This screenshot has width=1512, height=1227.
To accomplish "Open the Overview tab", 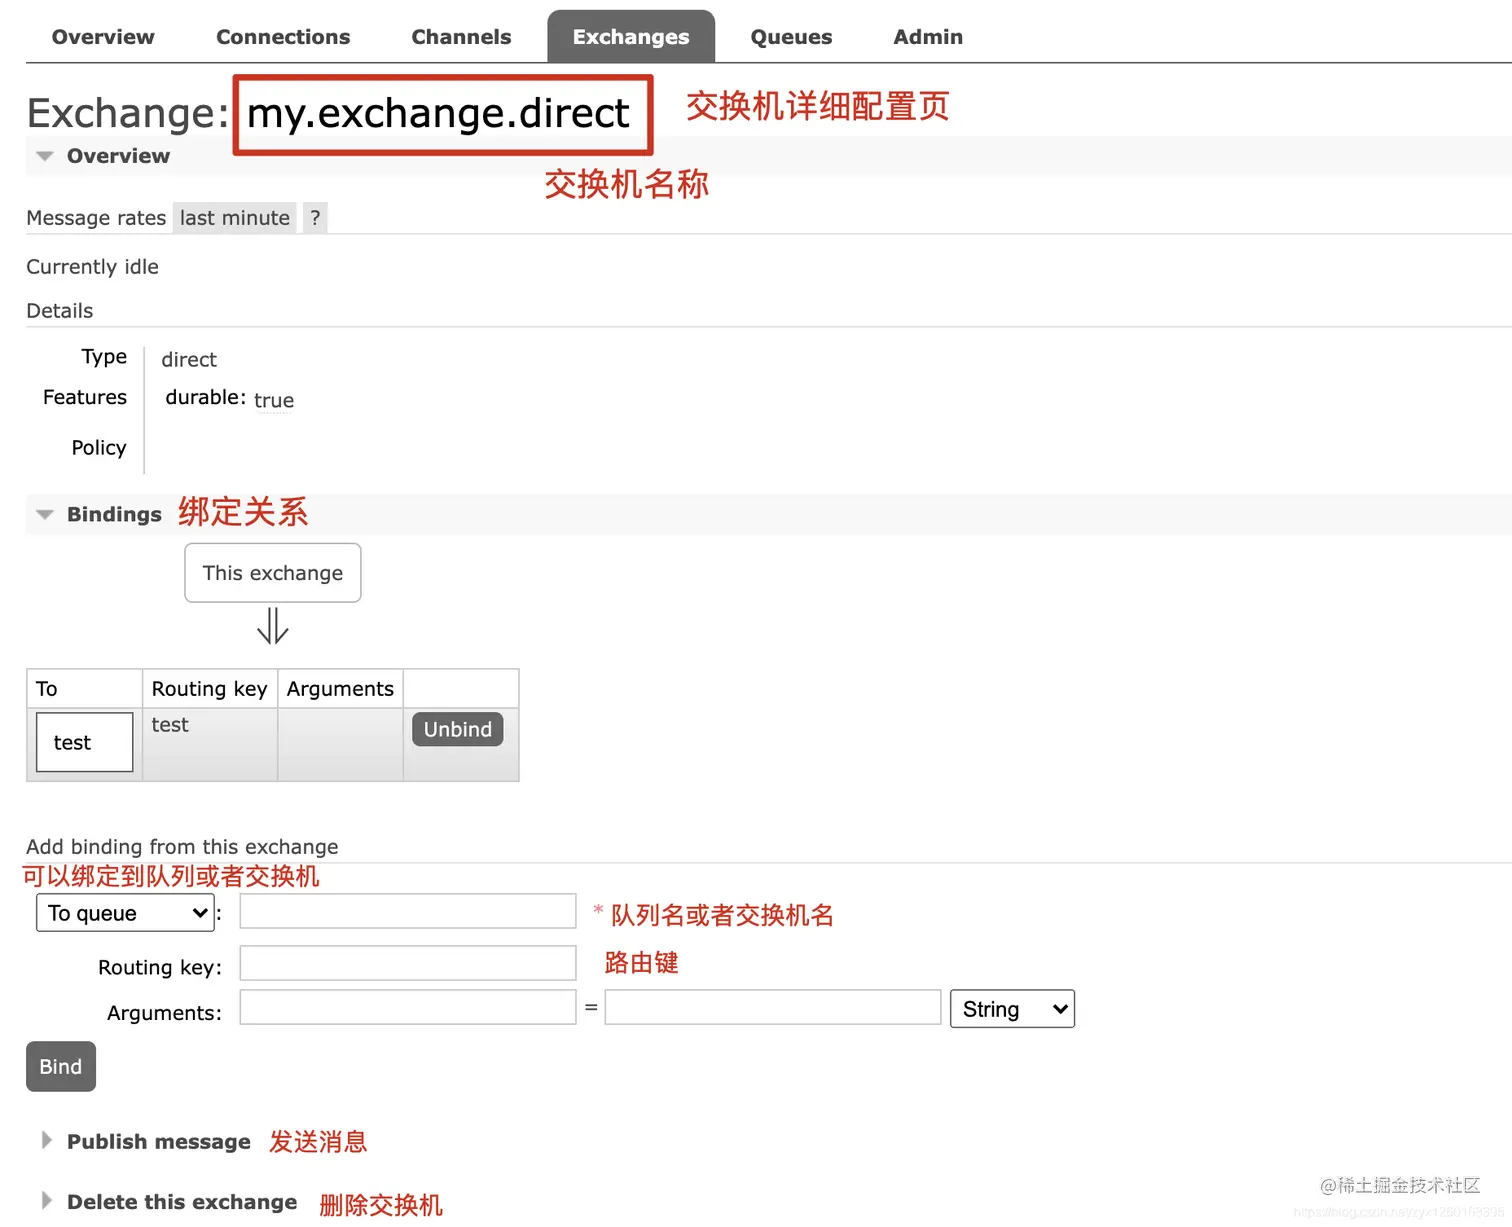I will pos(103,37).
